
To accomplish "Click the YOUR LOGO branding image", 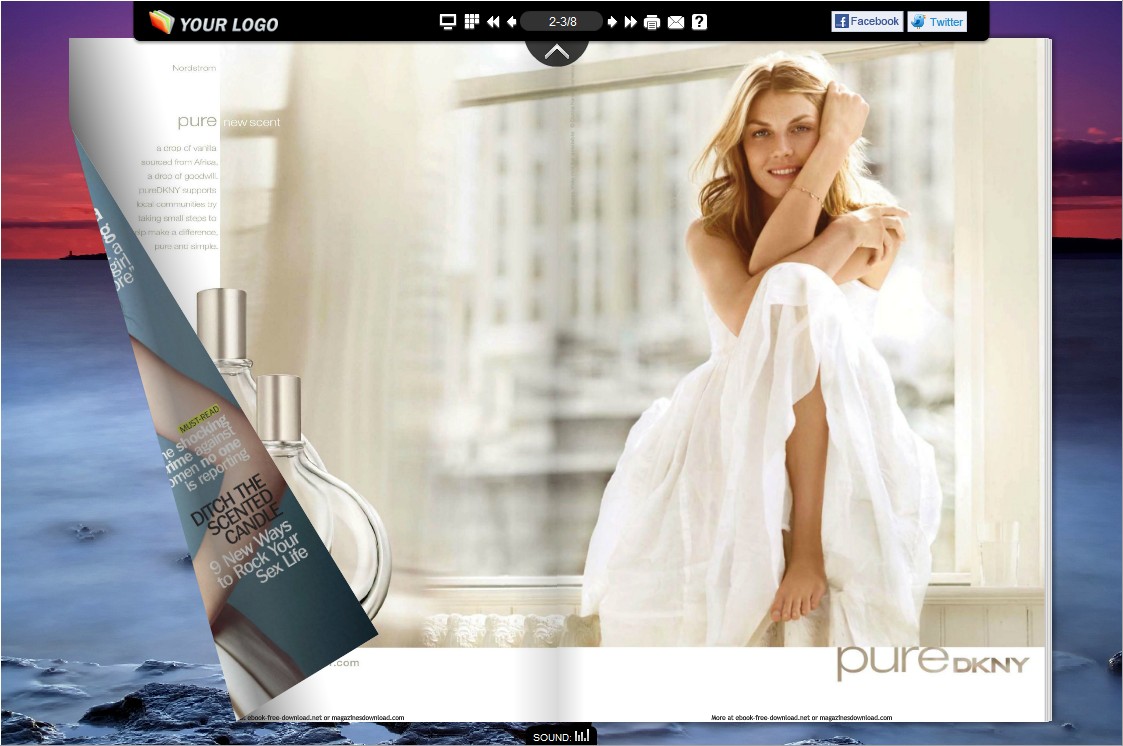I will (213, 23).
